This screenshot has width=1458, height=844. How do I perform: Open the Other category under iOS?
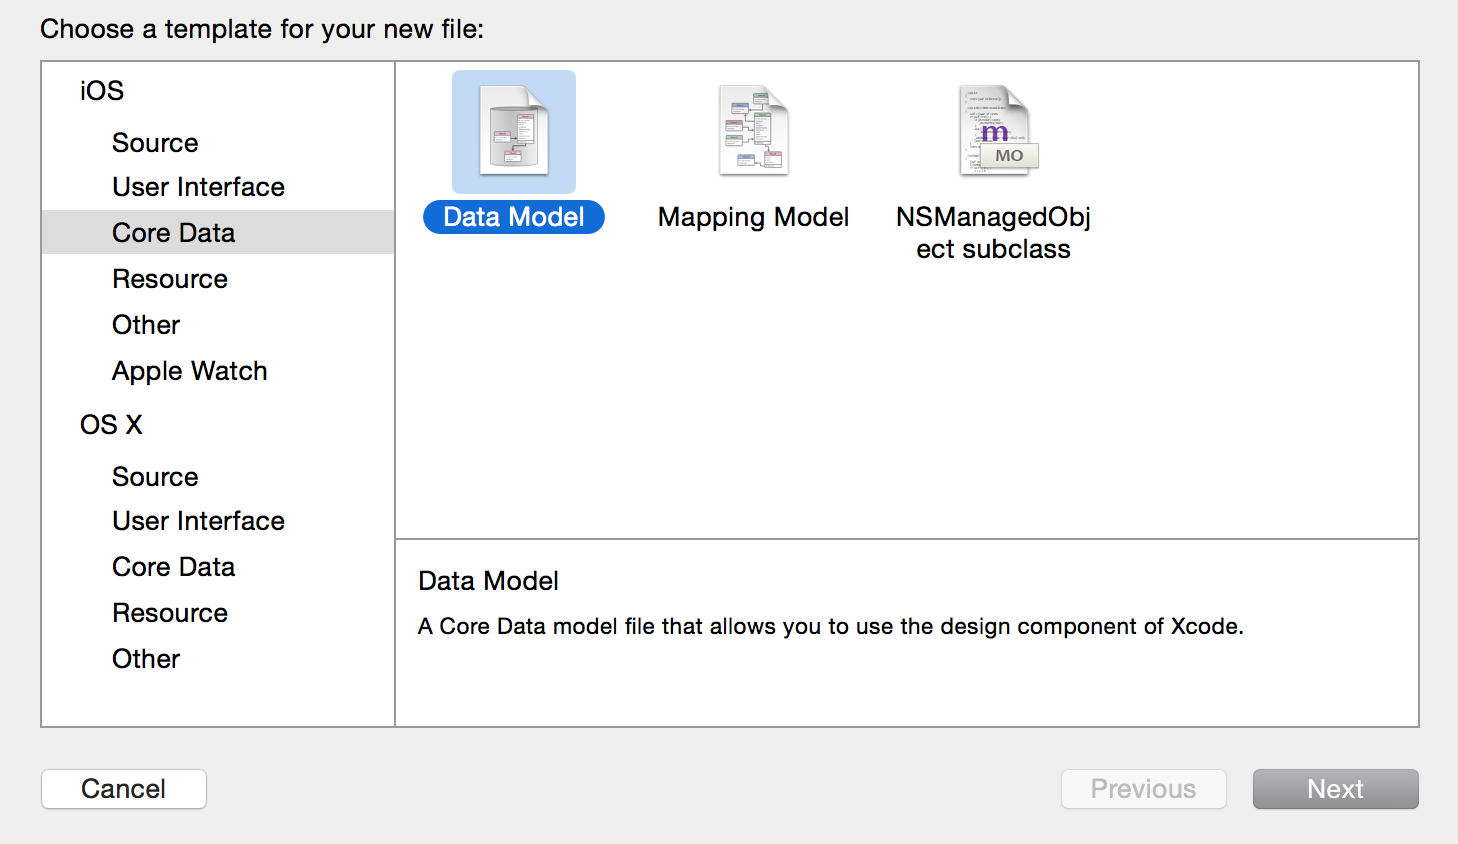(x=146, y=325)
